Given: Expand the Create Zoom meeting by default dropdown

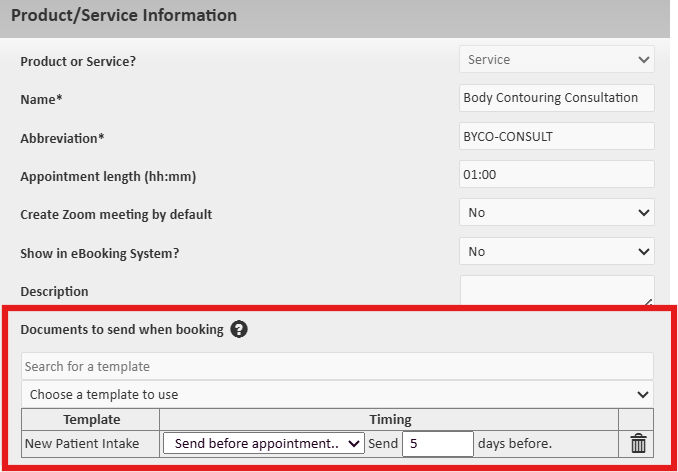Looking at the screenshot, I should [x=556, y=213].
